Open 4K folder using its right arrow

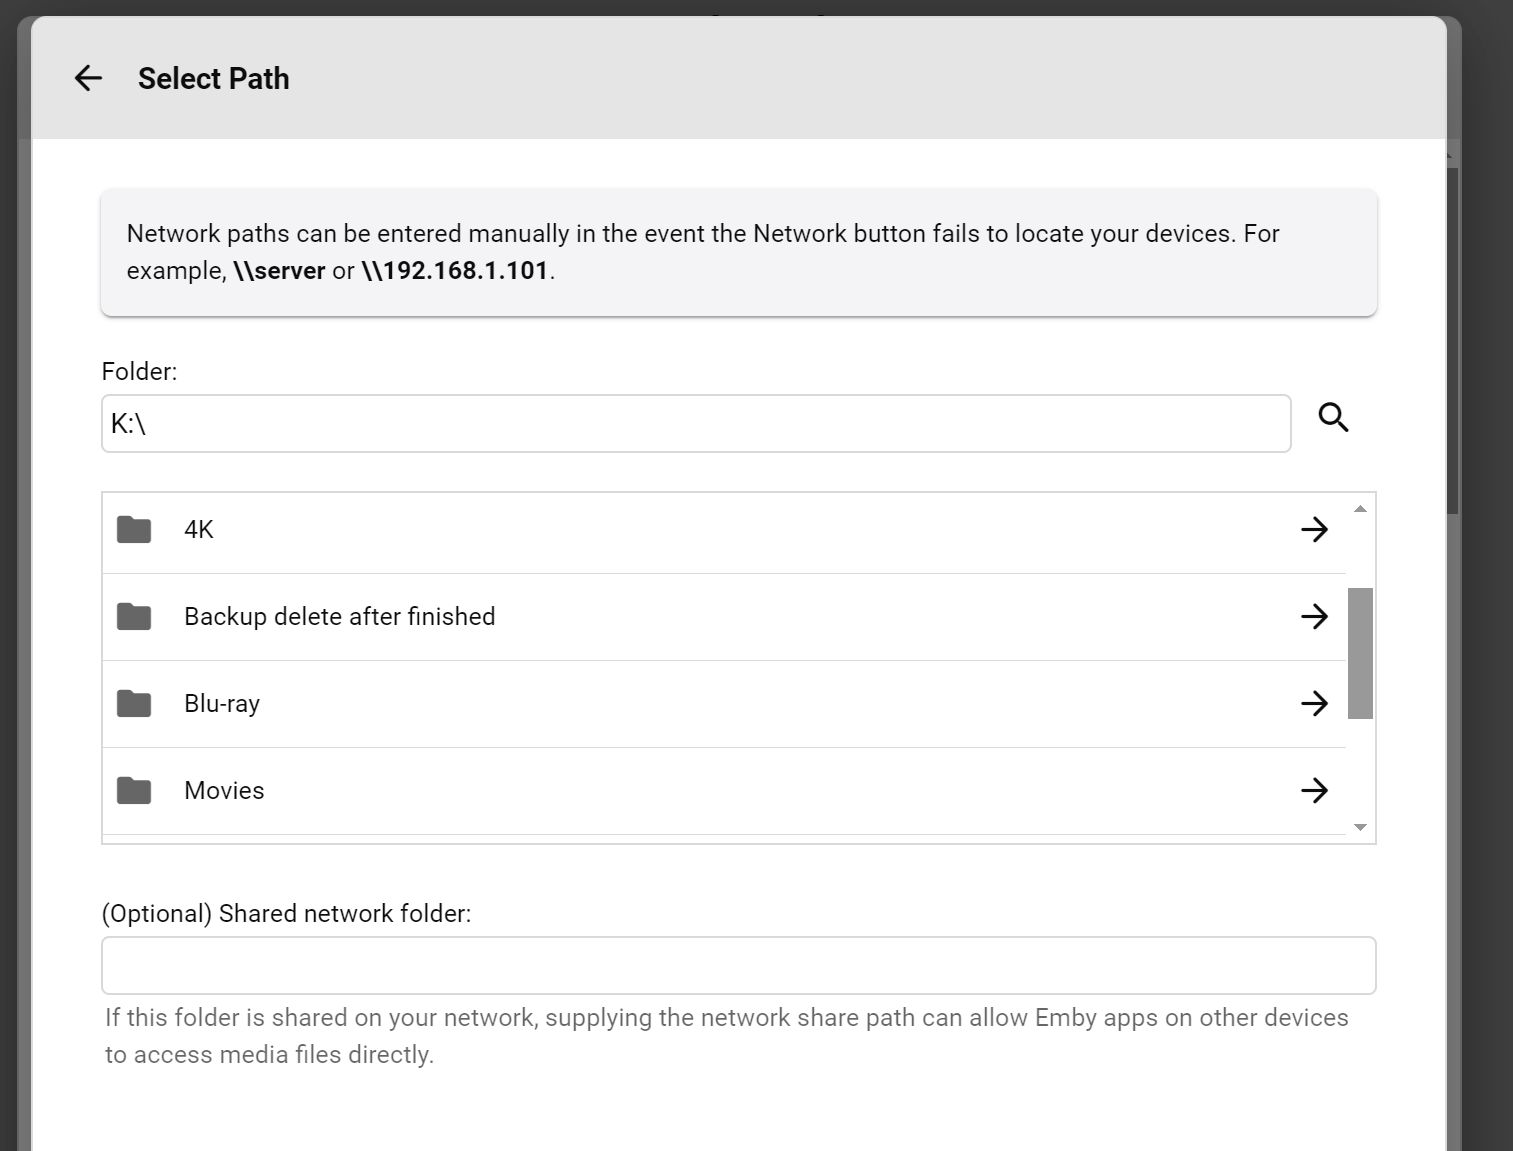[x=1314, y=530]
